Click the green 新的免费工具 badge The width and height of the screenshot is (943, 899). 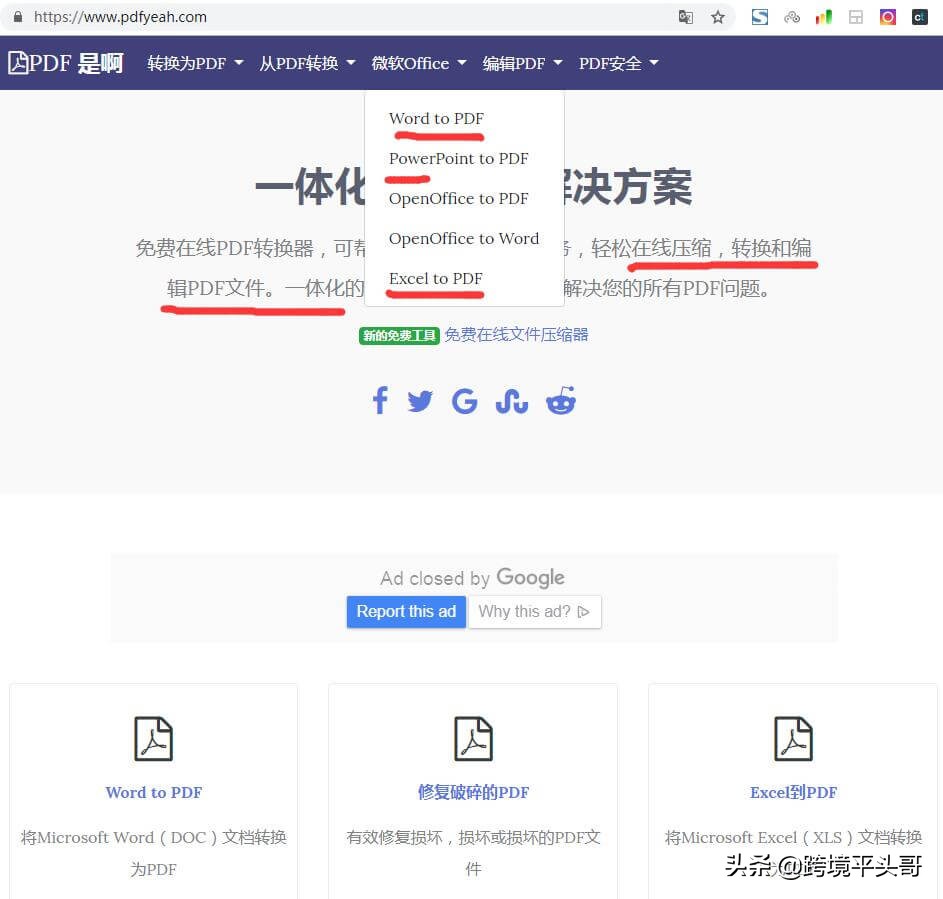coord(399,336)
